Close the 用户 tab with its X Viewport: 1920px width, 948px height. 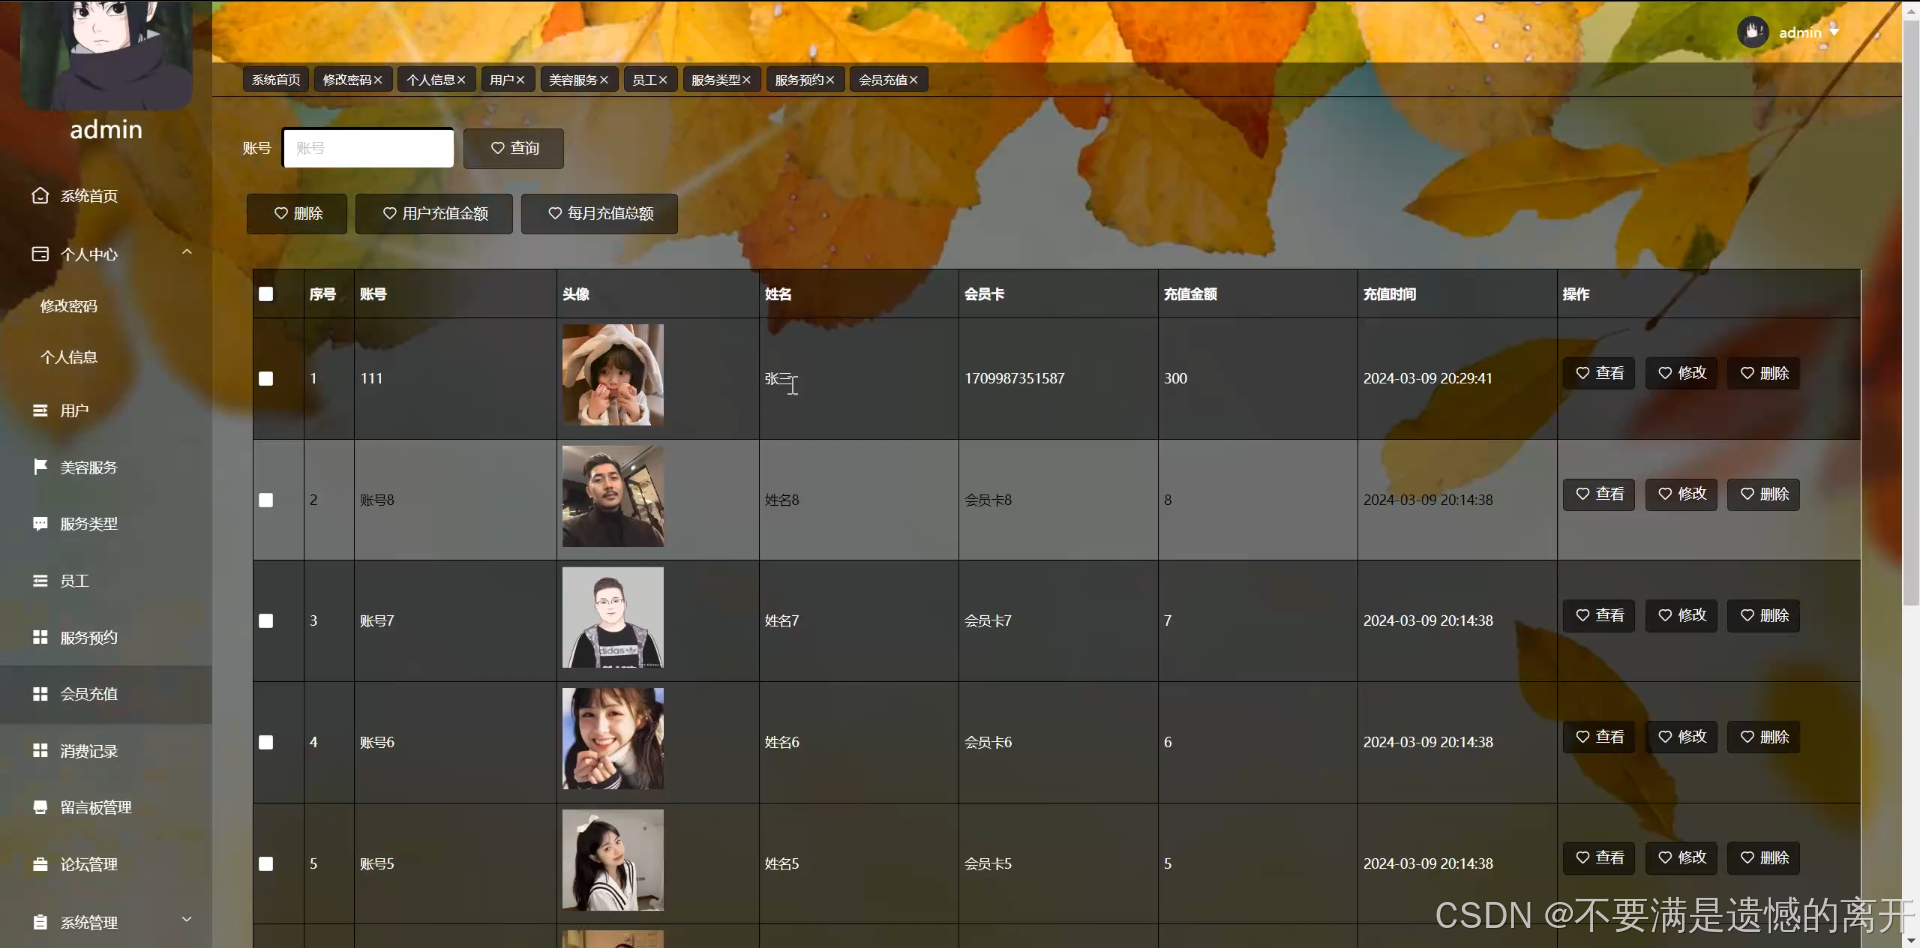click(x=520, y=80)
